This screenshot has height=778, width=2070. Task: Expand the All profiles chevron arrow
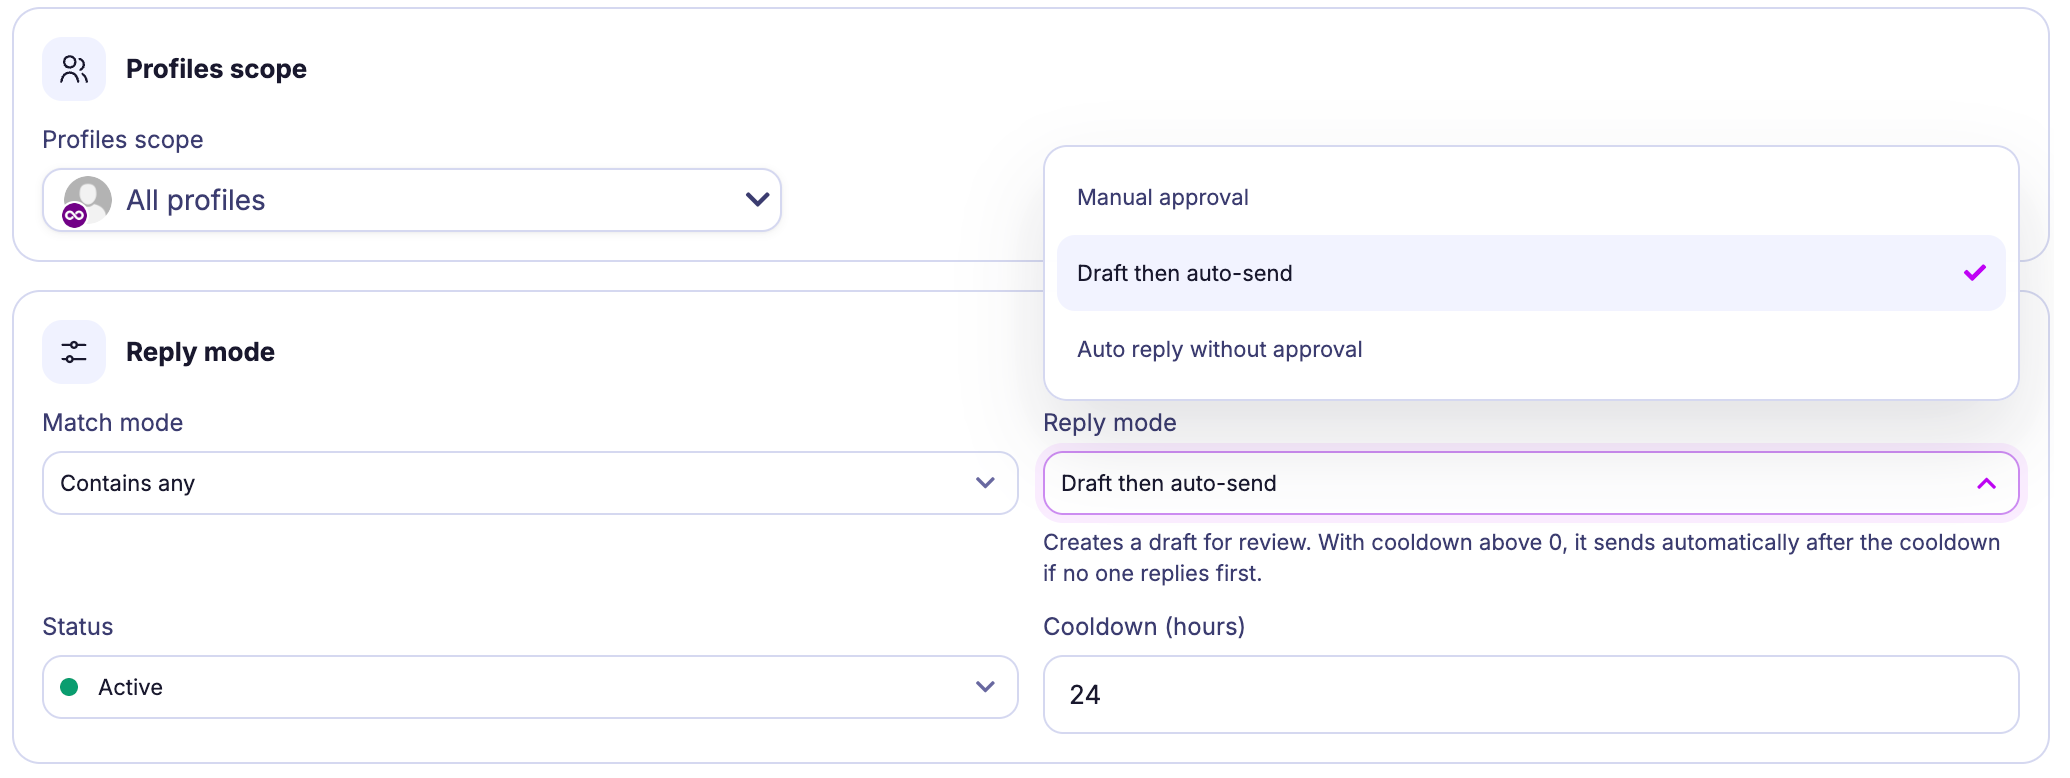point(757,200)
